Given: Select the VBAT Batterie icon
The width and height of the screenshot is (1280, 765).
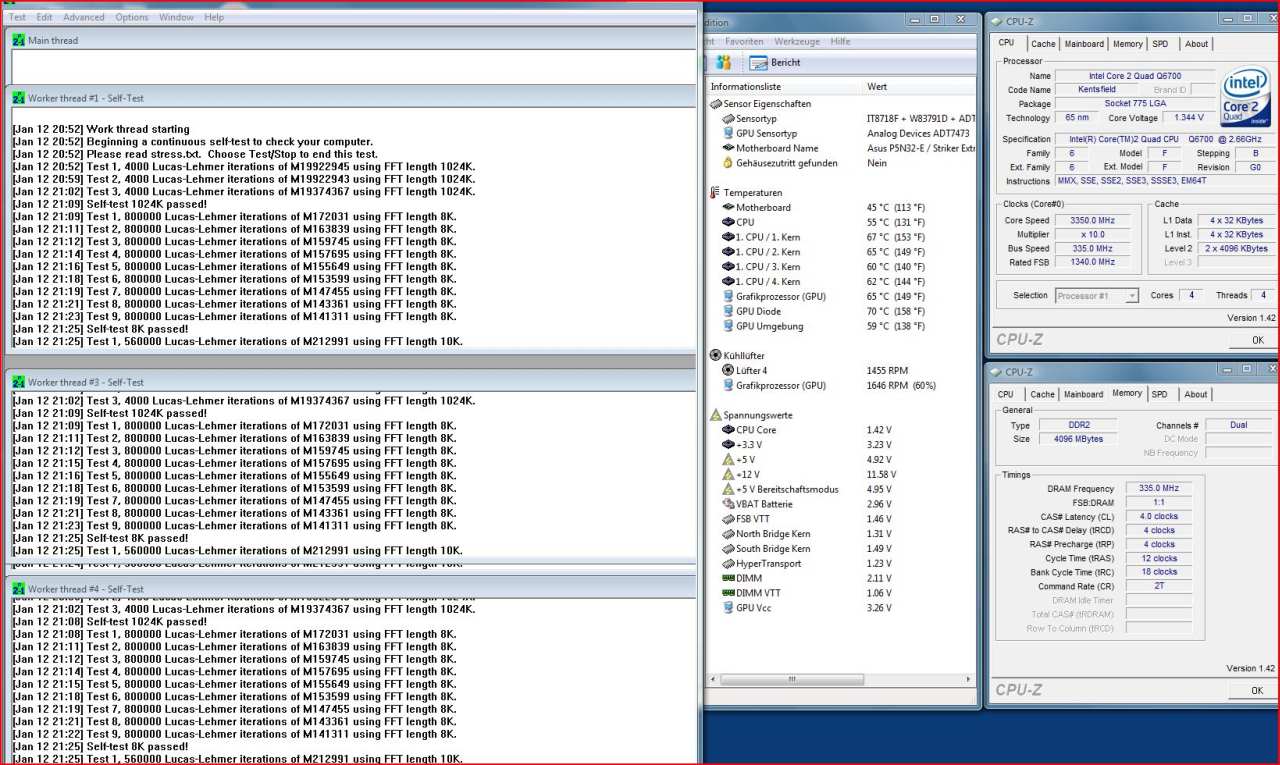Looking at the screenshot, I should coord(727,504).
